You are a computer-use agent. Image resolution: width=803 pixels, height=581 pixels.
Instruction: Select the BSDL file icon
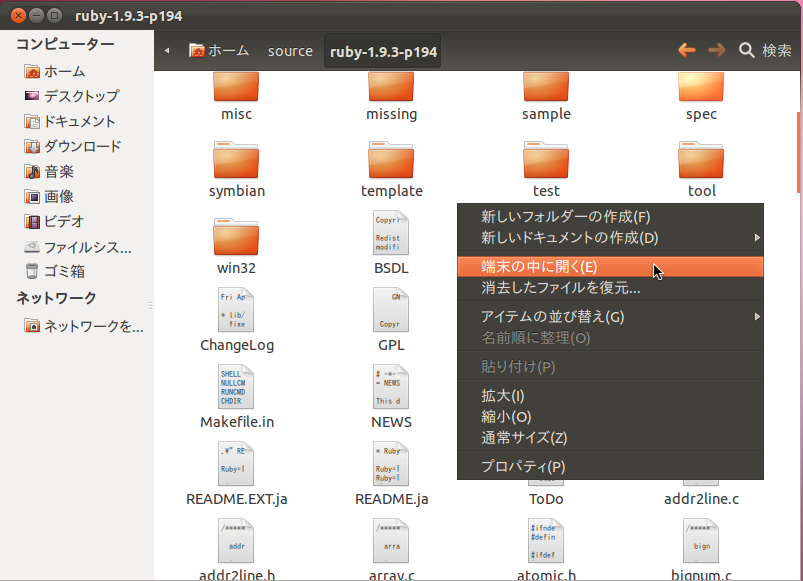click(x=391, y=233)
